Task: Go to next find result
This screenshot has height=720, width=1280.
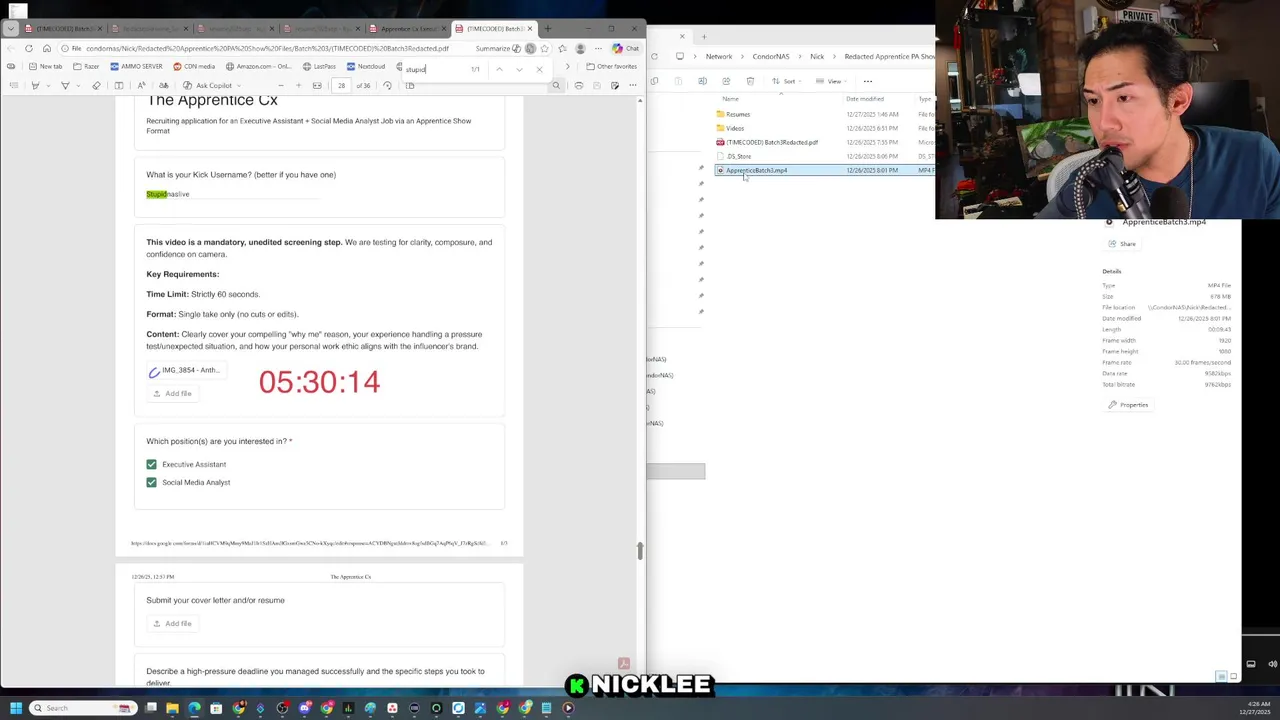Action: click(519, 69)
